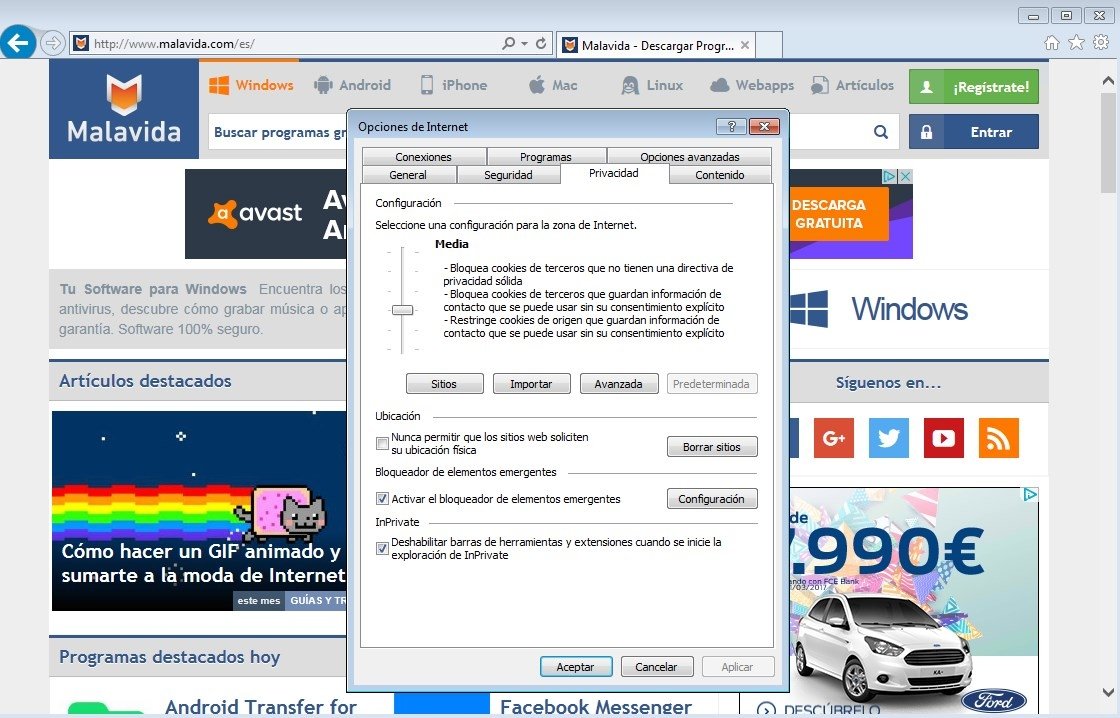Click the Entrar login button
1120x718 pixels.
[x=974, y=131]
